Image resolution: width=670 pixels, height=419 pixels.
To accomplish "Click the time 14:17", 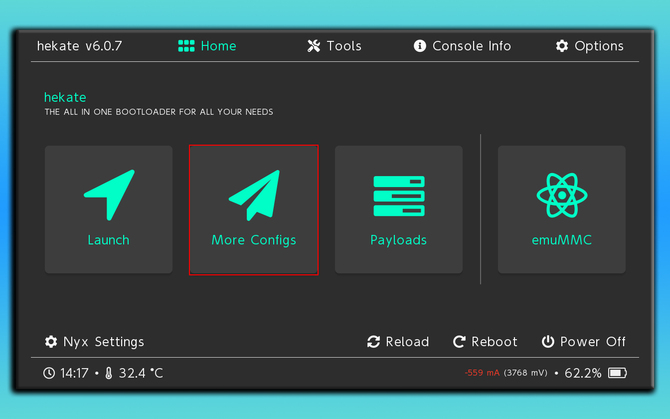I will (x=74, y=373).
